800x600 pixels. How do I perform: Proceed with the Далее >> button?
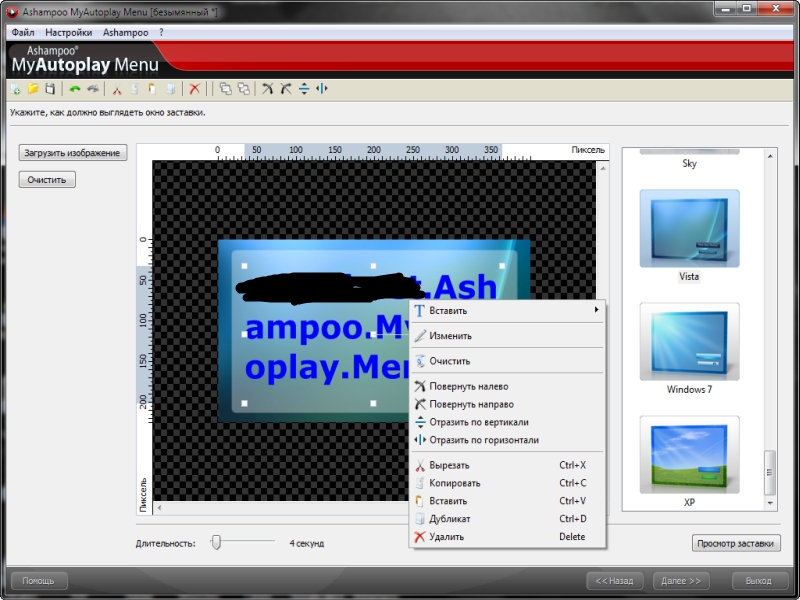[681, 581]
